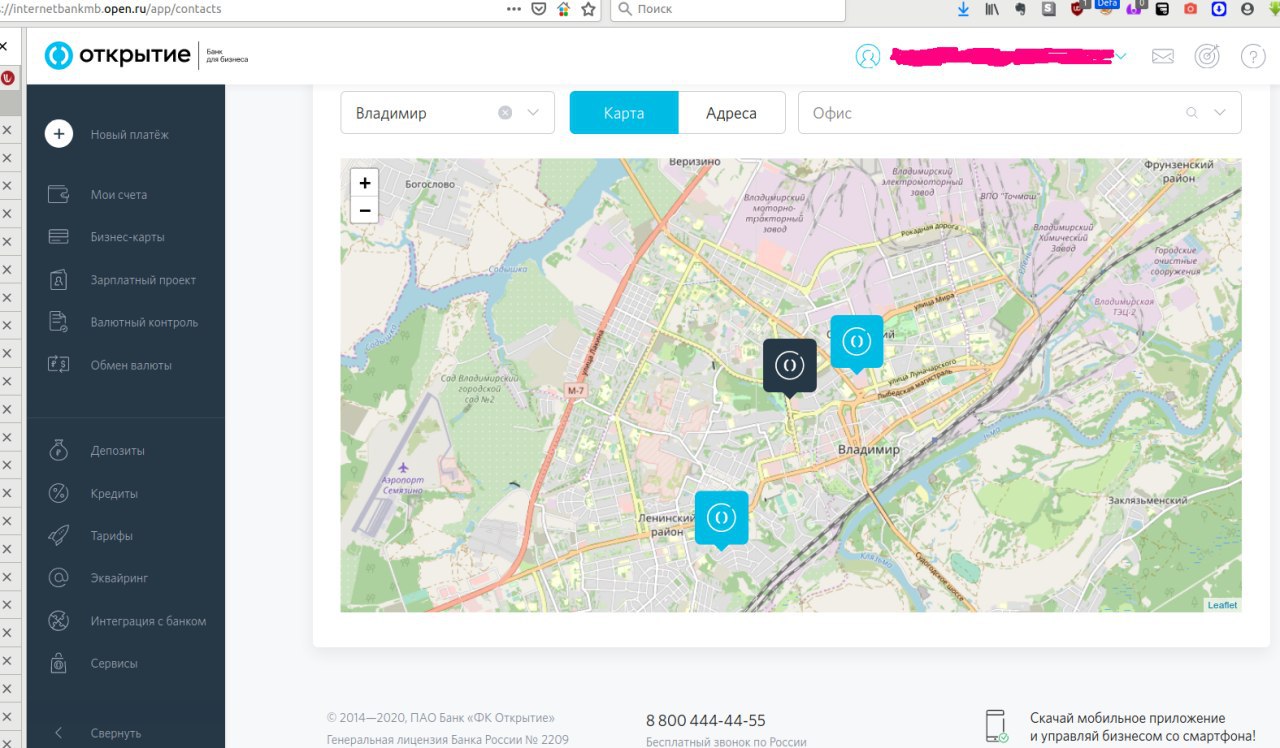Click the search magnifier in Офис field
Image resolution: width=1280 pixels, height=748 pixels.
pos(1191,113)
